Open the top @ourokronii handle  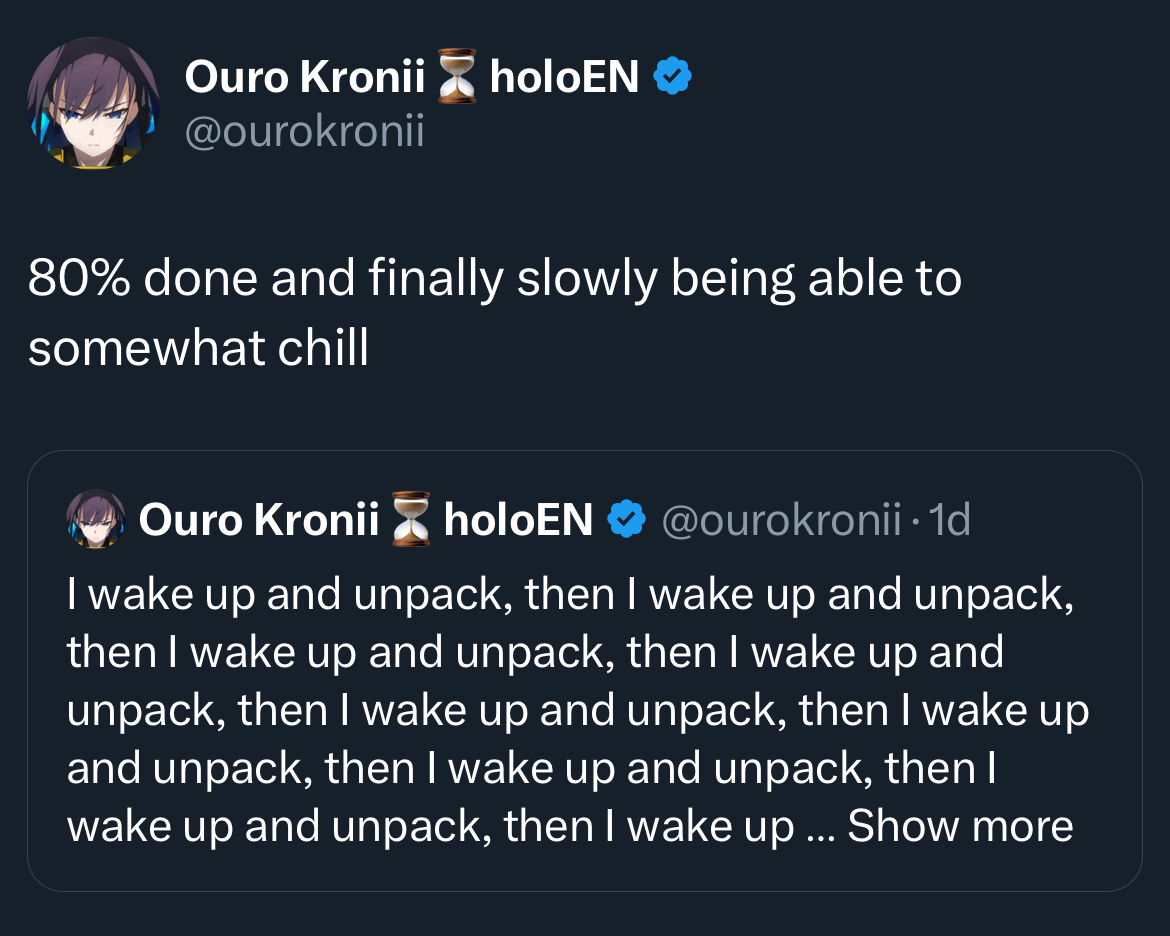(x=304, y=131)
